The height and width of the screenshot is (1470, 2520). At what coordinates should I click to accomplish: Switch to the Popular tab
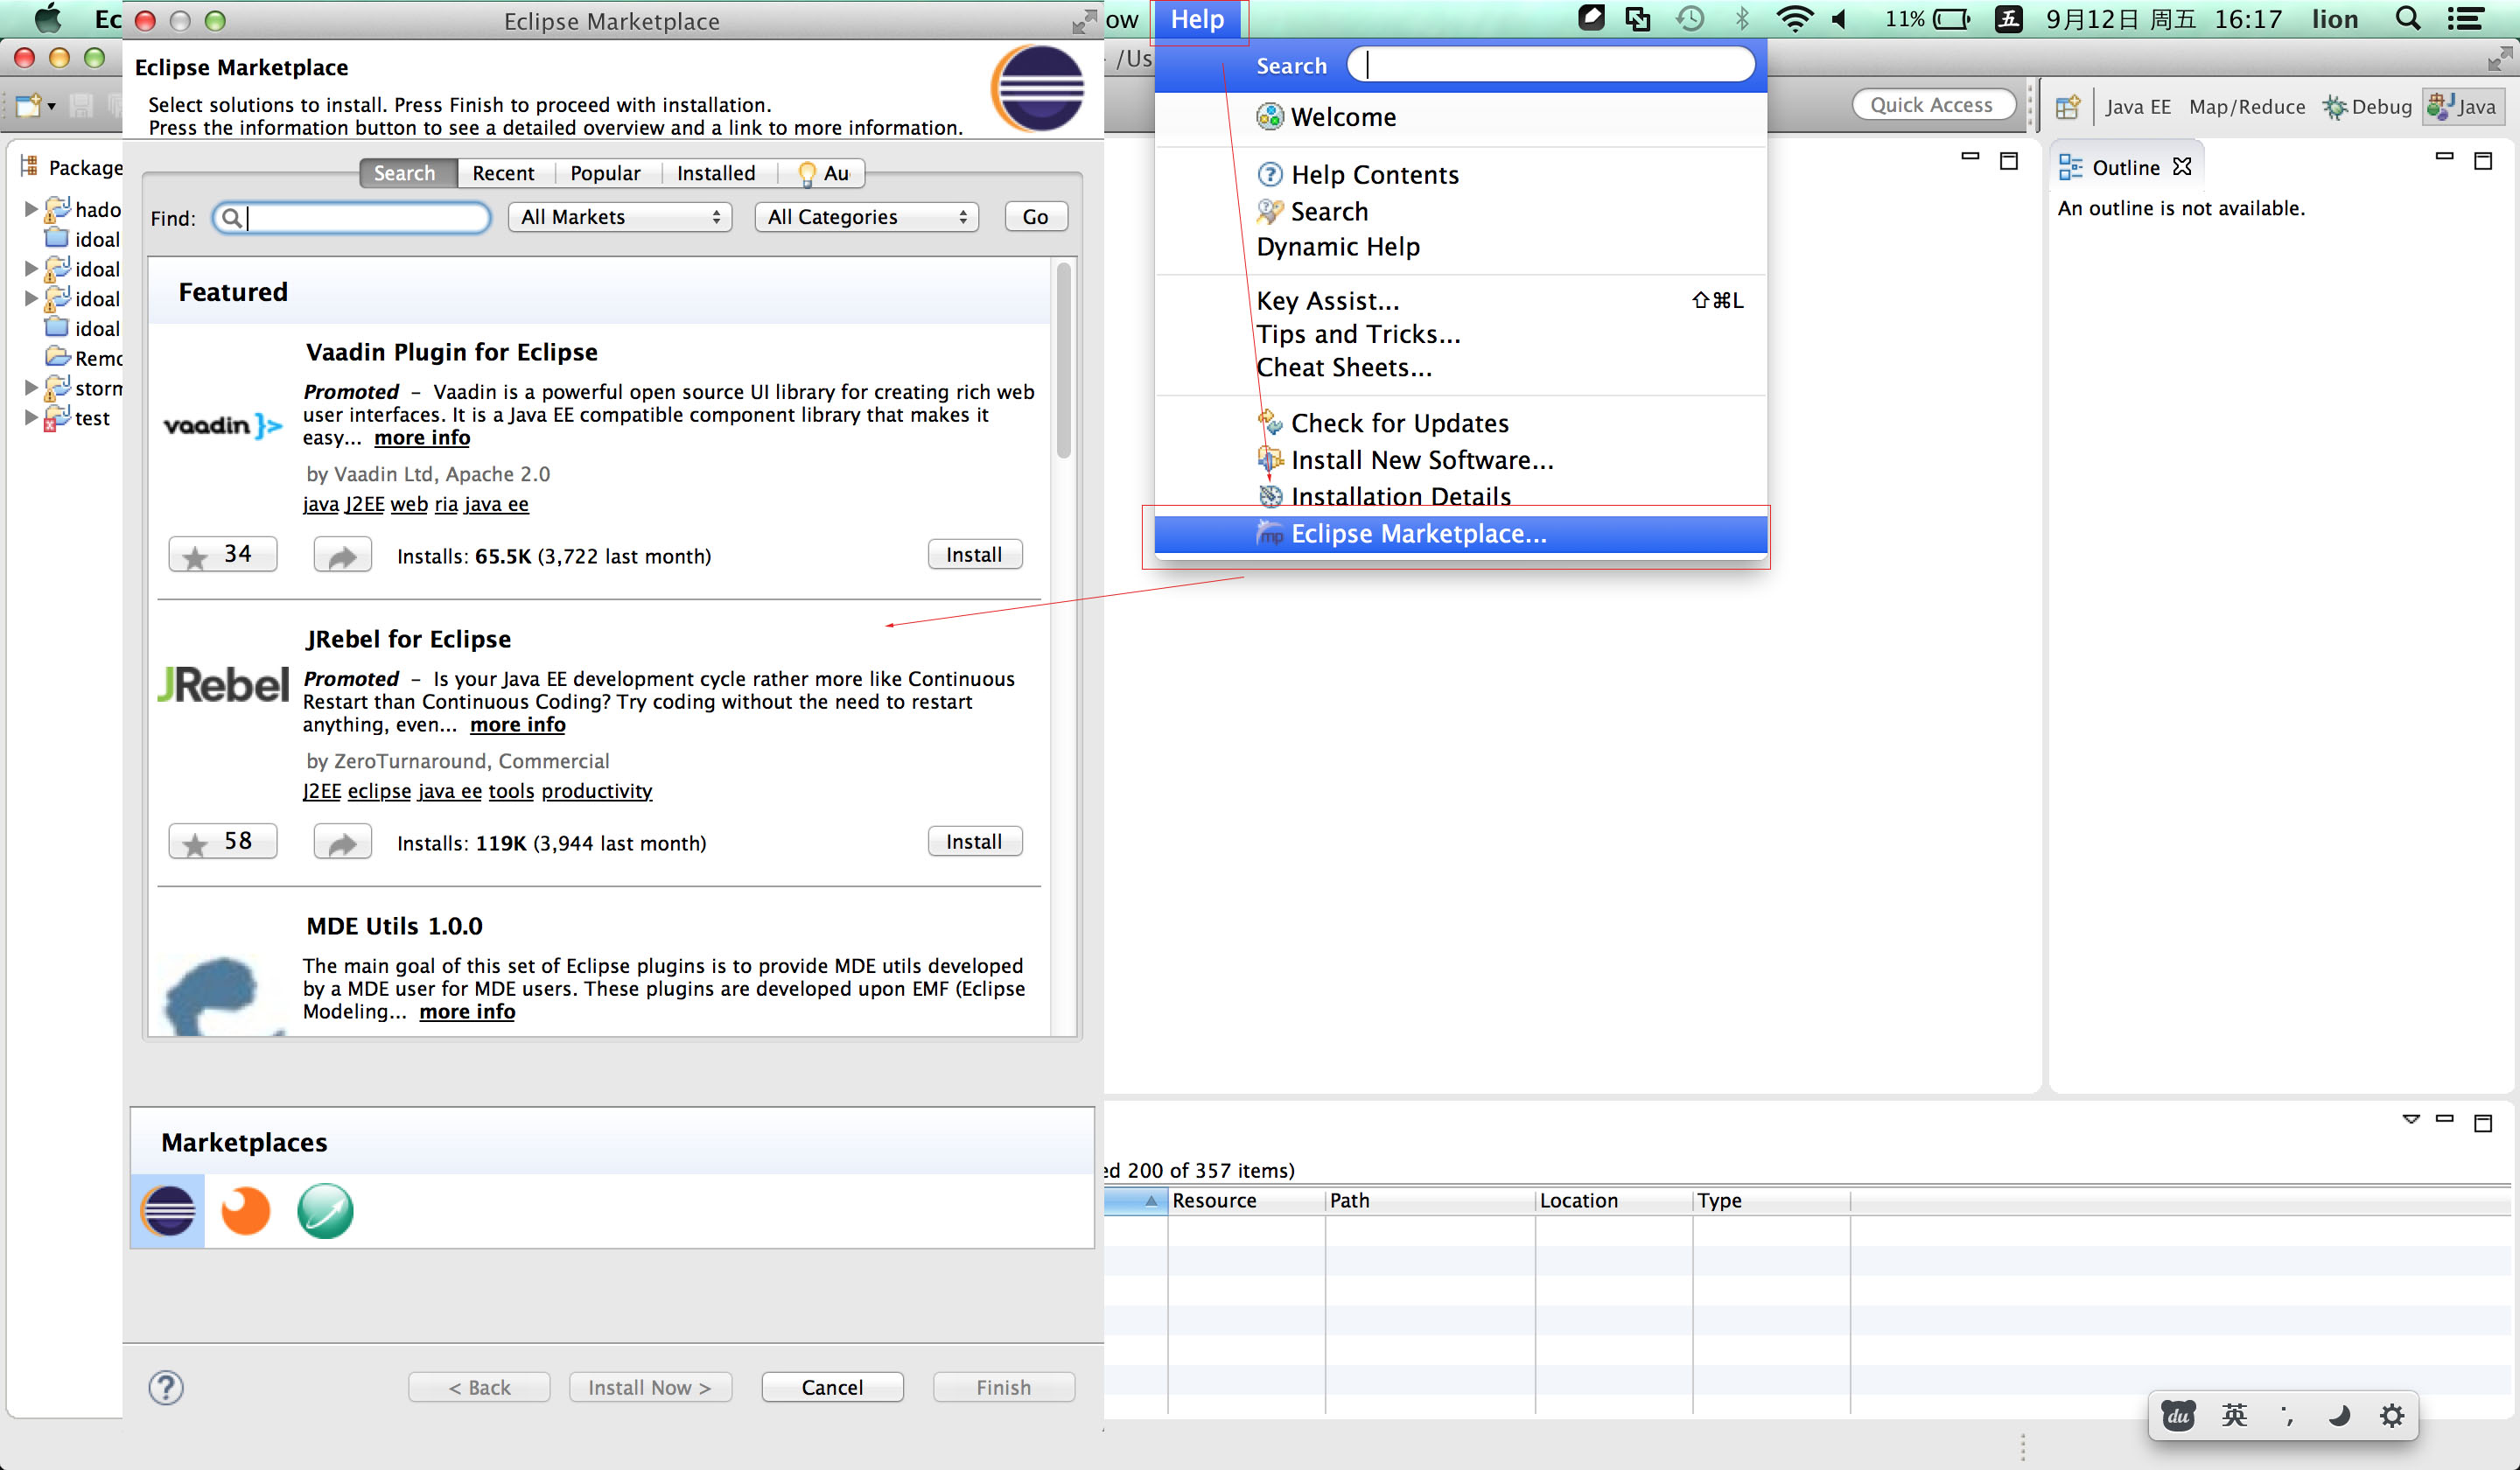[605, 173]
